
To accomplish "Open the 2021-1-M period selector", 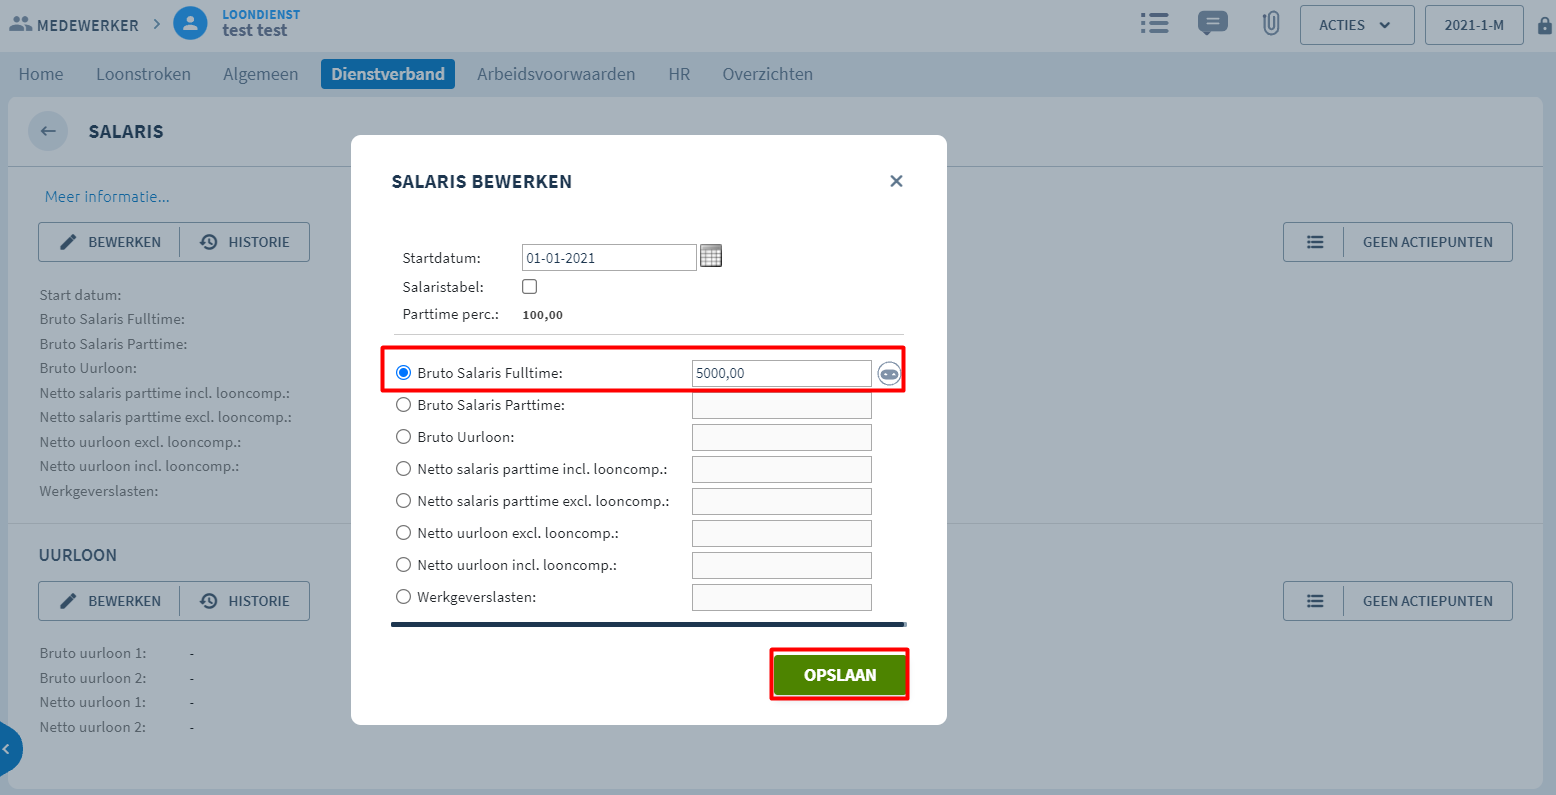I will point(1473,24).
